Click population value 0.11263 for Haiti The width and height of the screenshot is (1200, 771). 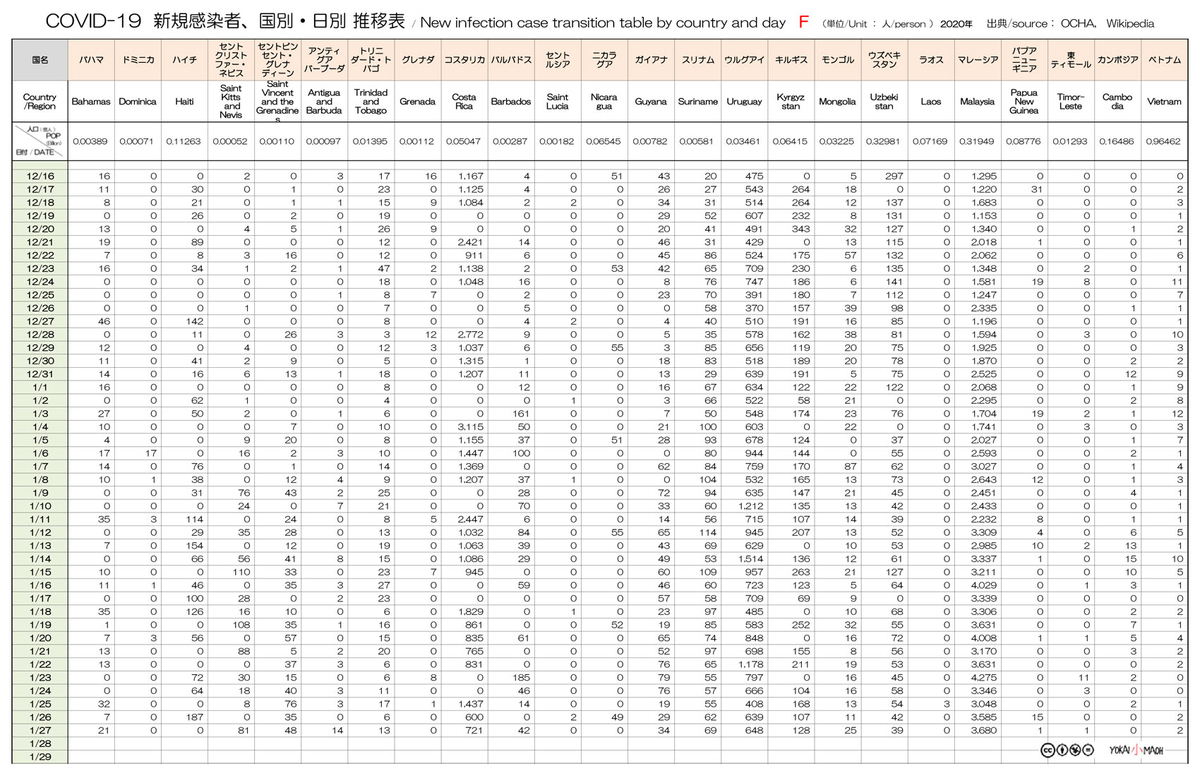(184, 142)
